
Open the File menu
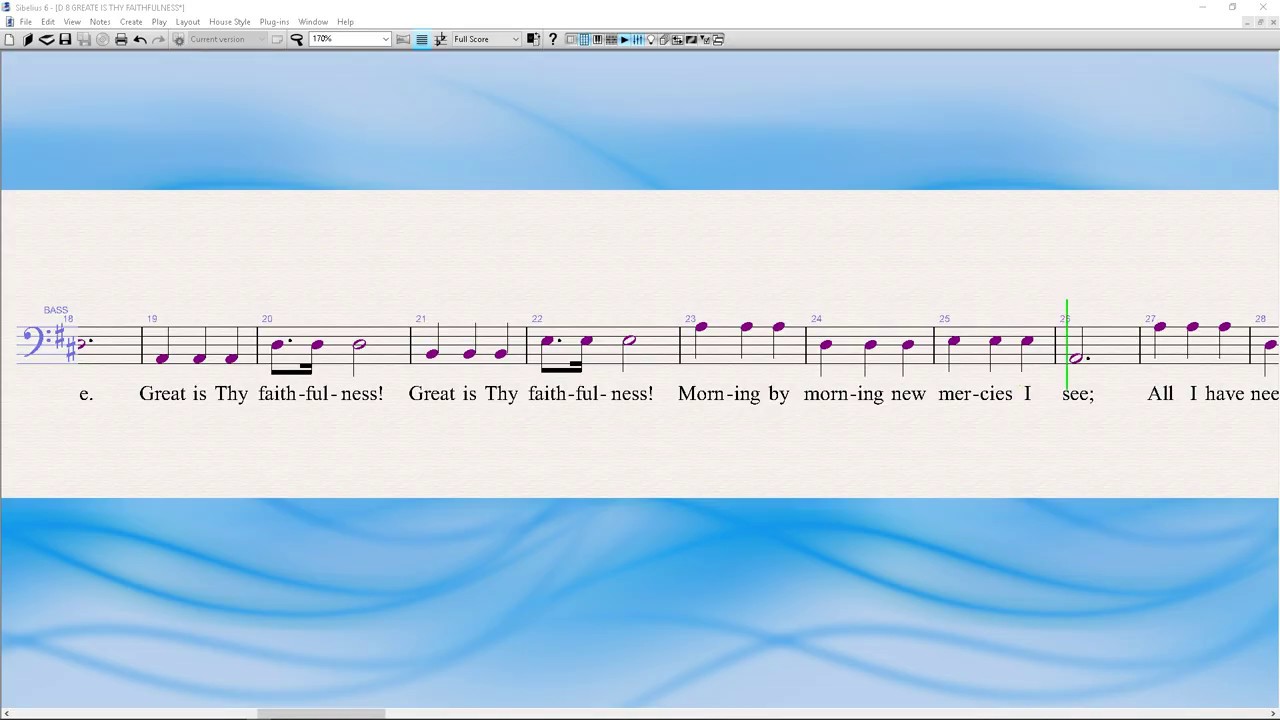click(x=26, y=22)
